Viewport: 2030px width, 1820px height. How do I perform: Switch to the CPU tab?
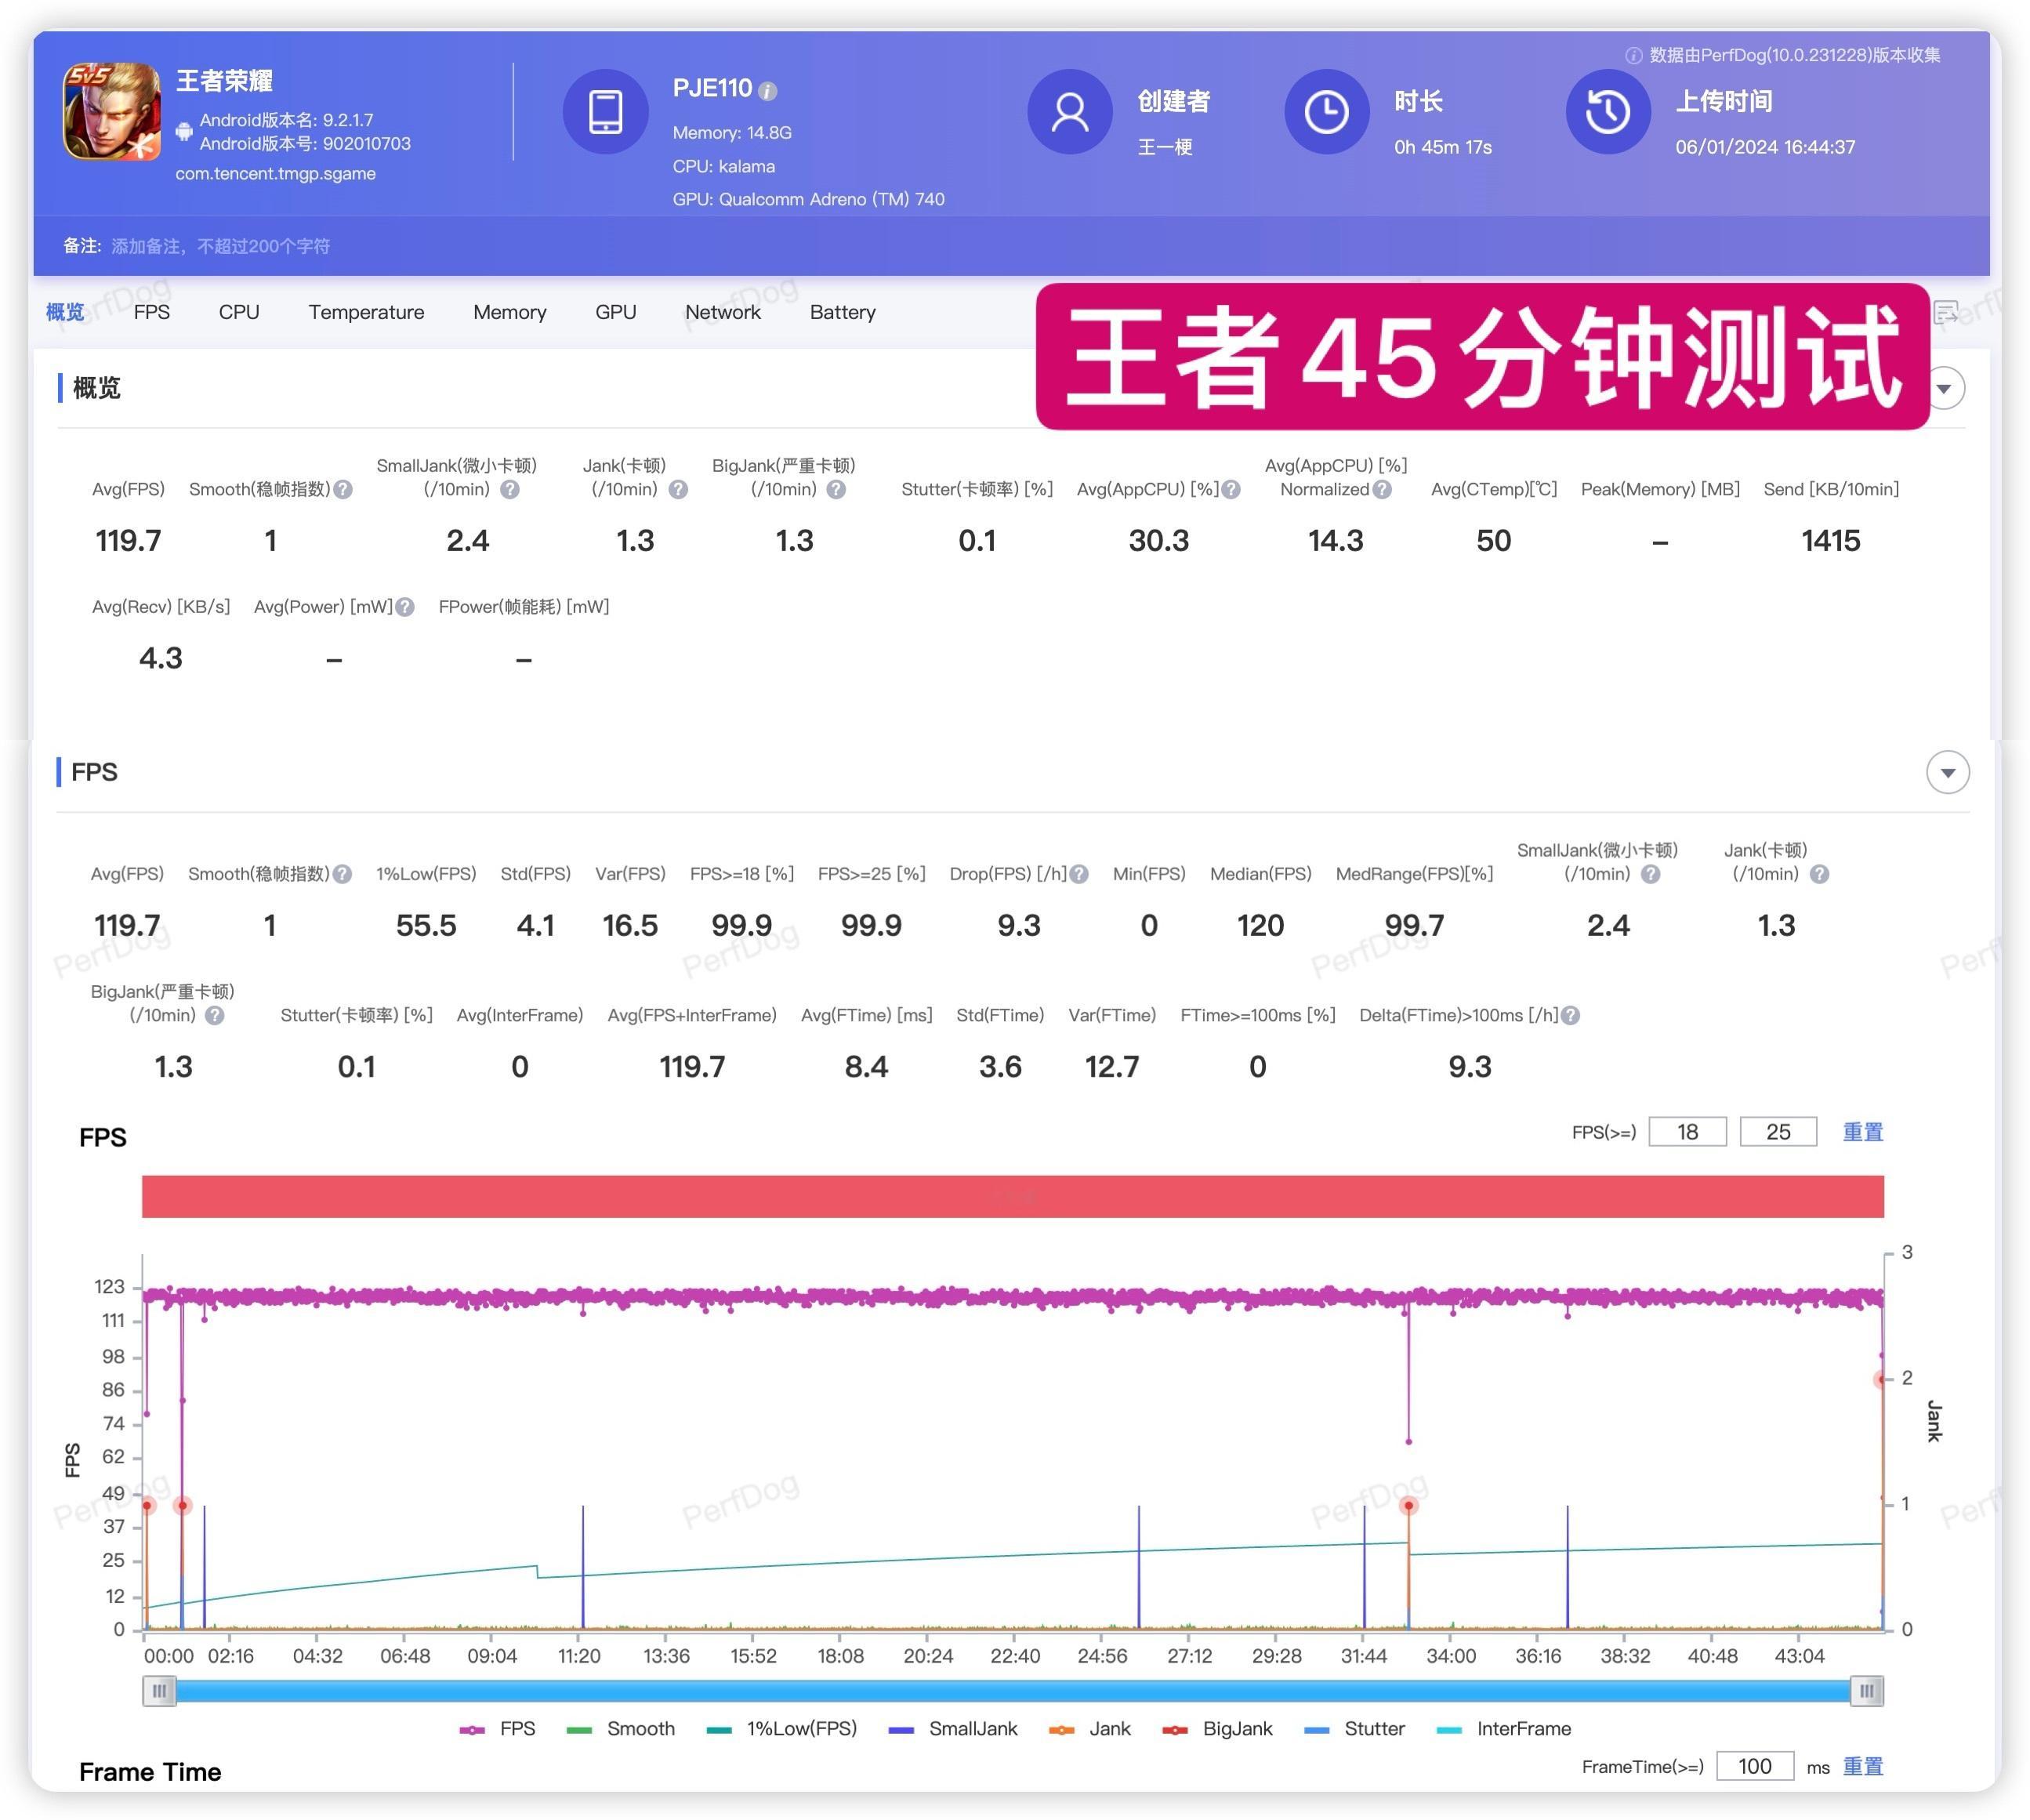point(239,313)
